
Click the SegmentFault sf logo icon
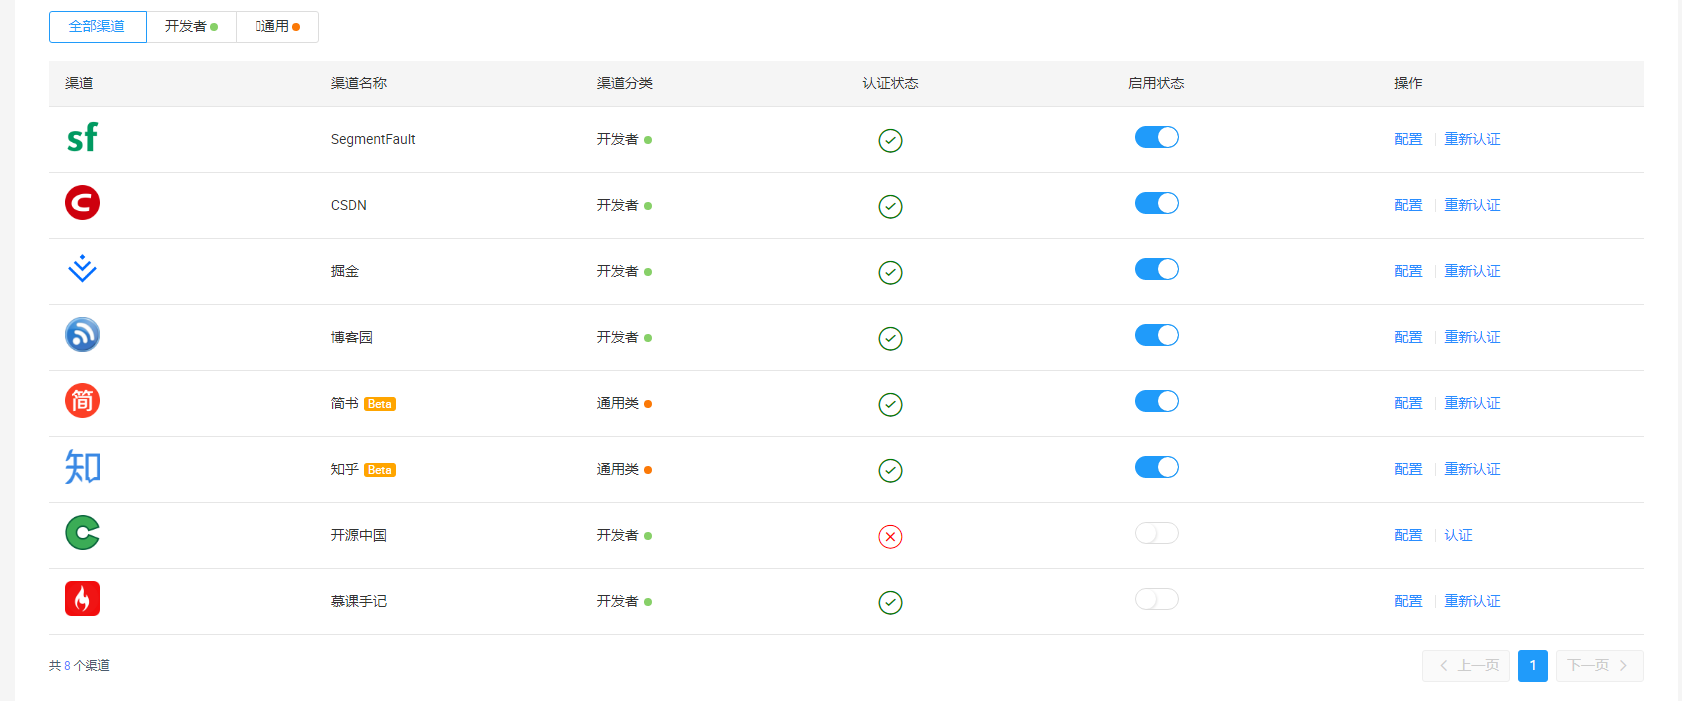[x=82, y=138]
